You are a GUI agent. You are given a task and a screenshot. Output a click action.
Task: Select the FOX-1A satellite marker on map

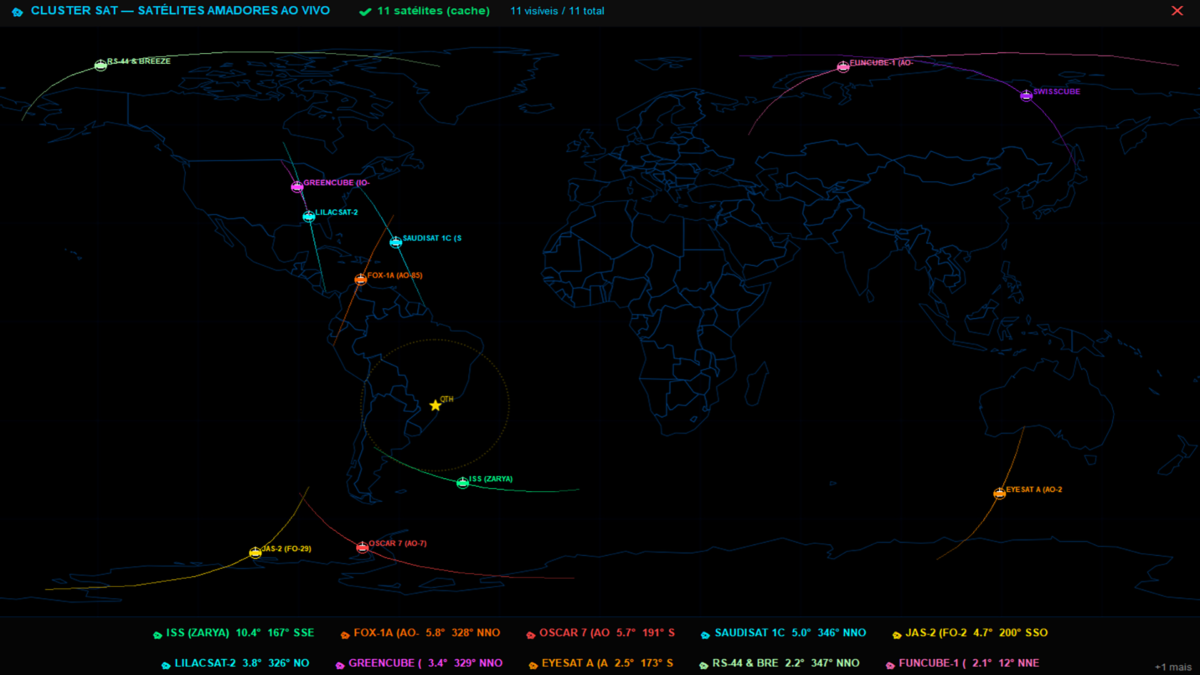pyautogui.click(x=361, y=279)
